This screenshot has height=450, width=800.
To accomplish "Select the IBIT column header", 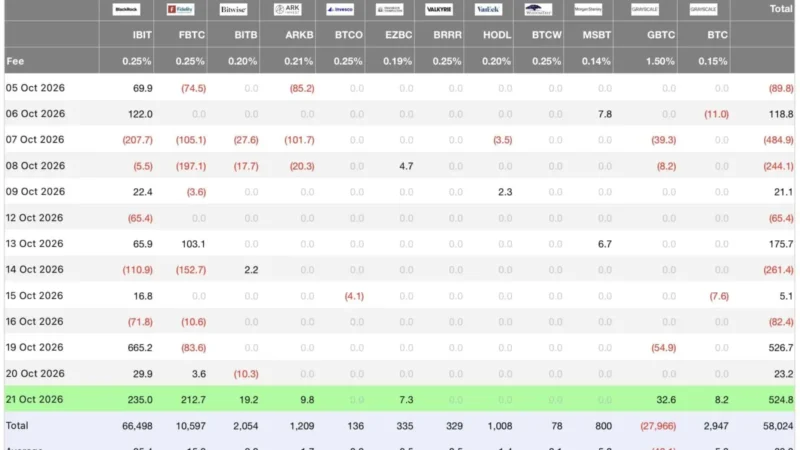I will 142,35.
